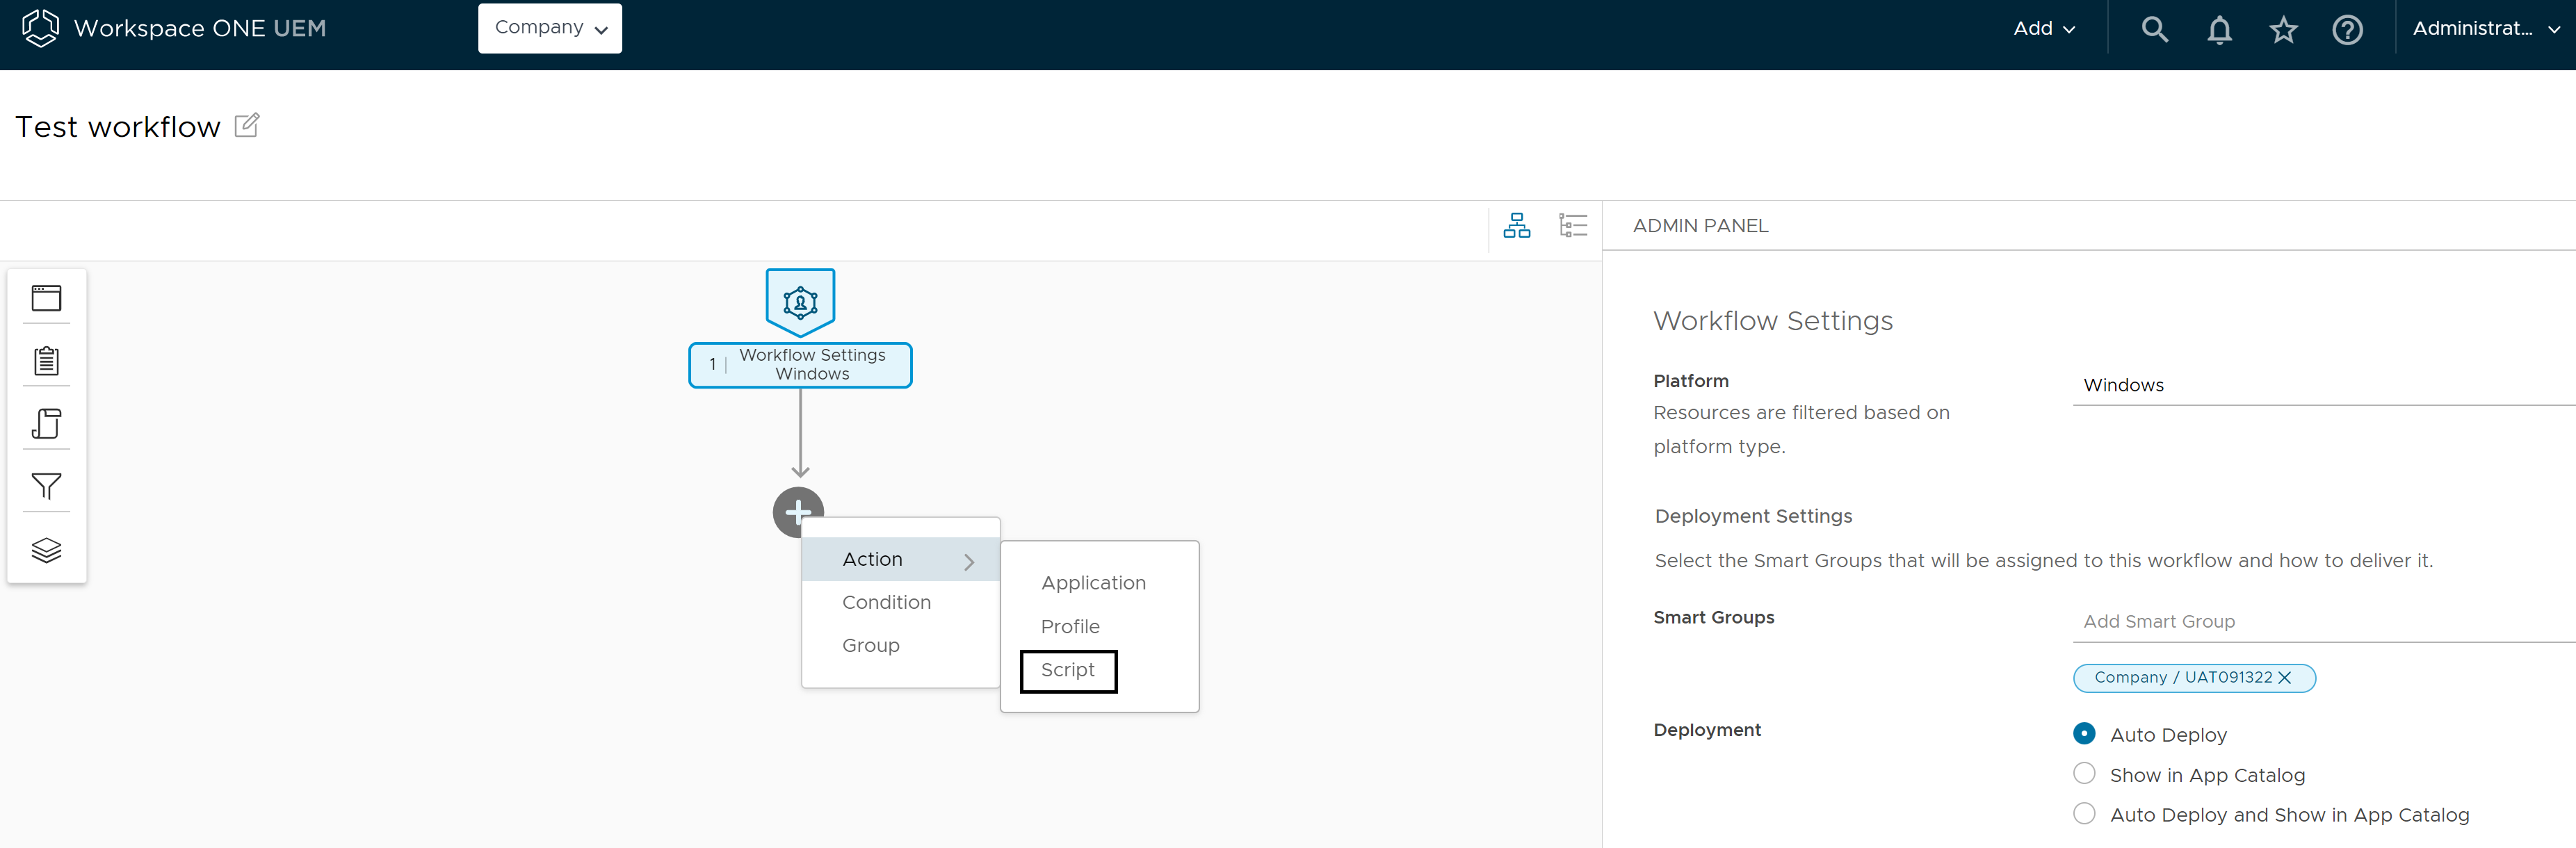
Task: Click the plus add-step button
Action: click(798, 512)
